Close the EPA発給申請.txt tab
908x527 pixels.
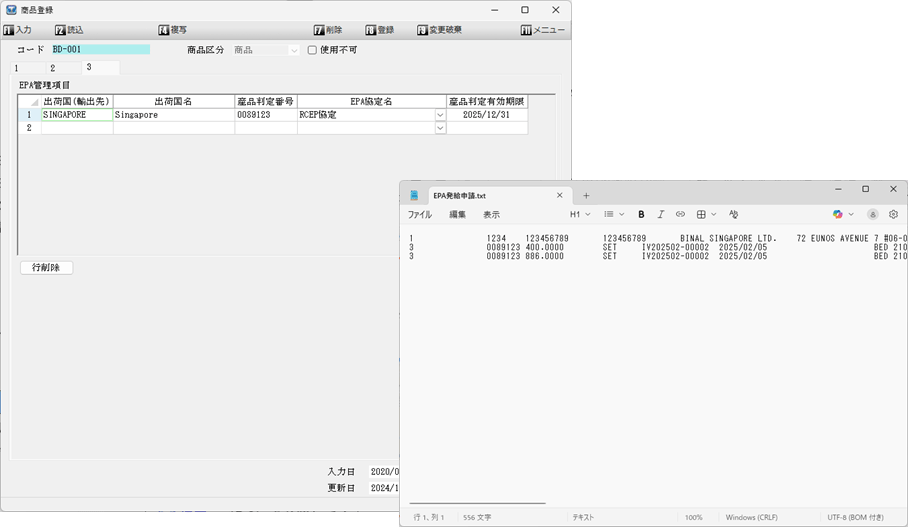(560, 196)
